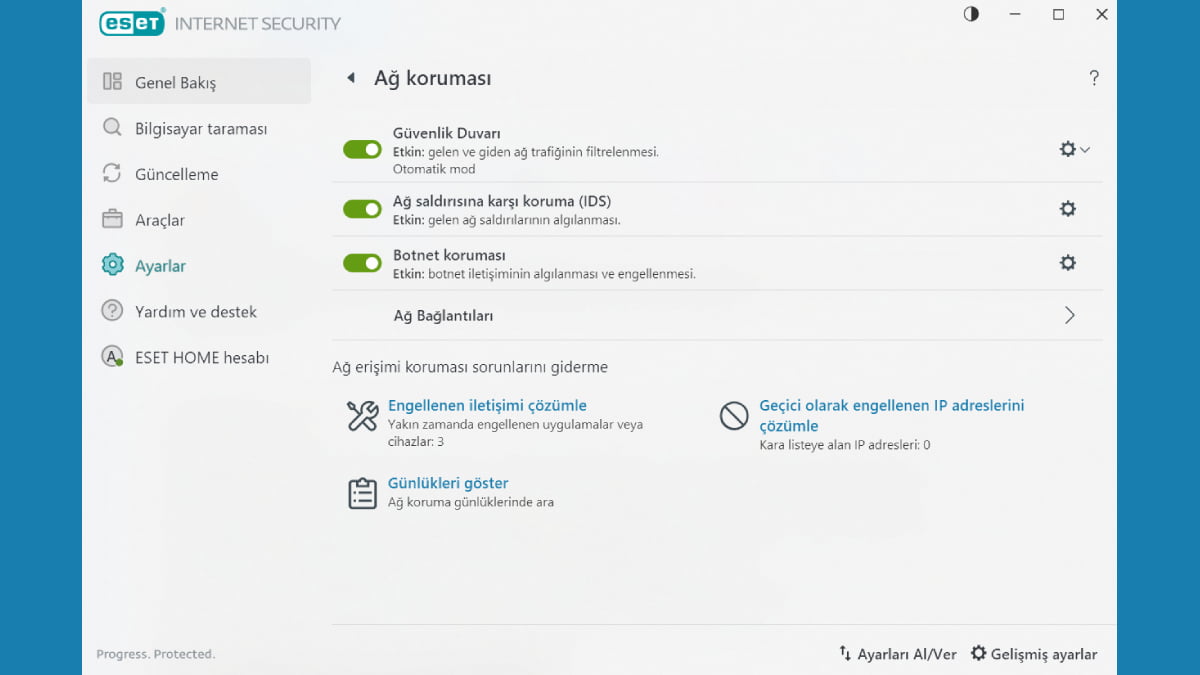Disable Botnet koruması protection
The height and width of the screenshot is (675, 1200).
coord(361,262)
